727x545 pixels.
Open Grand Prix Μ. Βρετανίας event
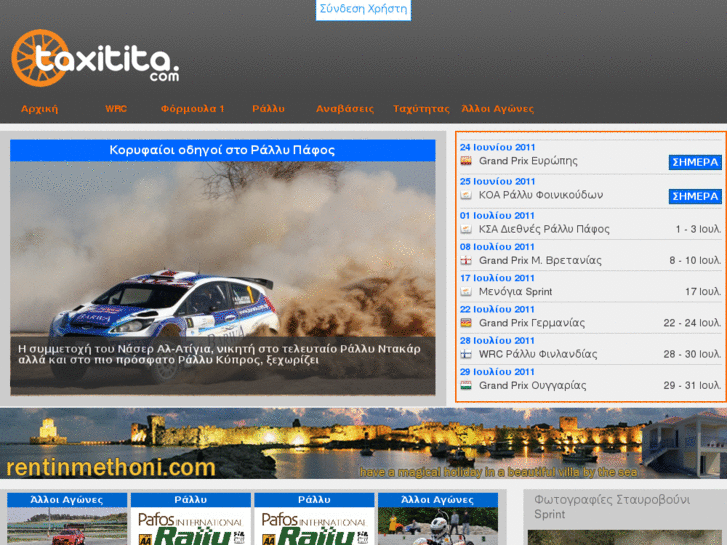tap(540, 261)
